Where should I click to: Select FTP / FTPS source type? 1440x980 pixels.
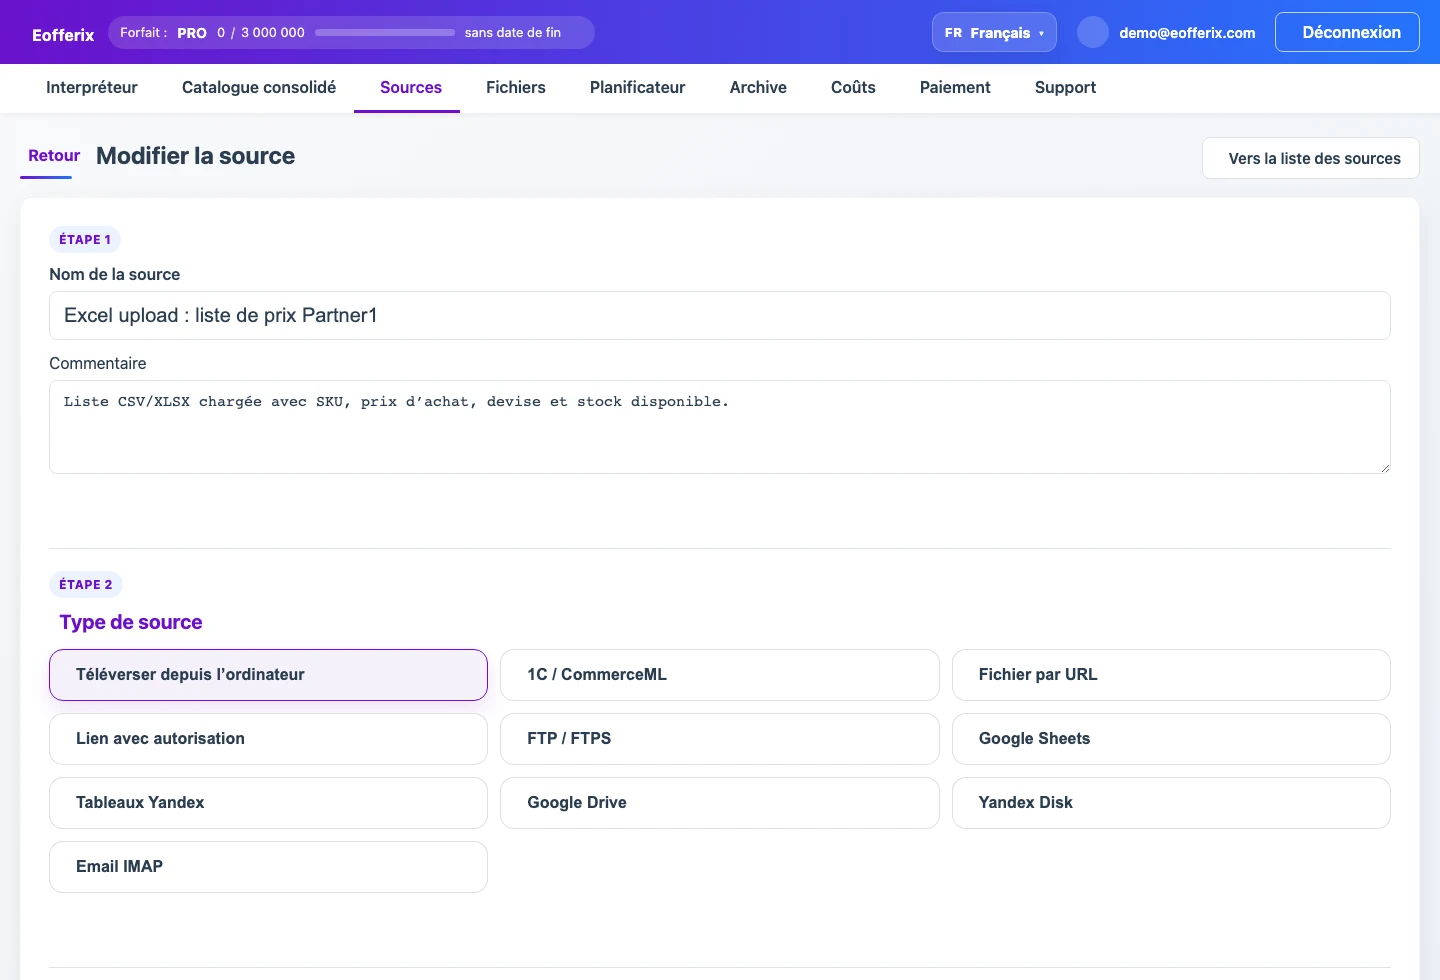click(x=720, y=739)
